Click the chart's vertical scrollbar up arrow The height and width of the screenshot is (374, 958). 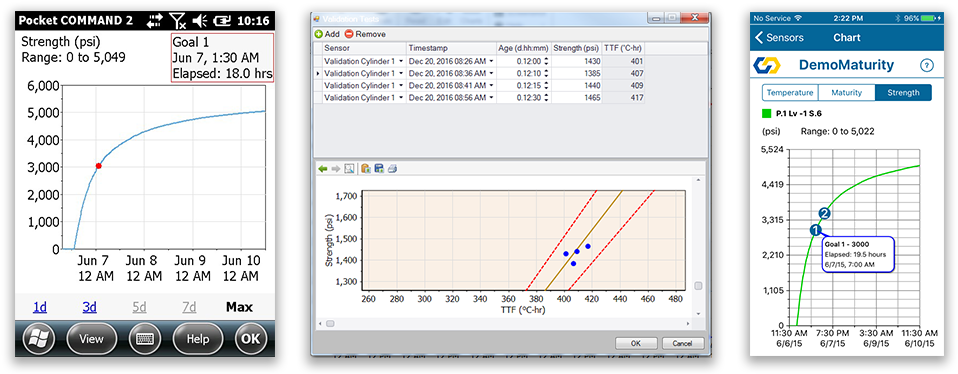pos(699,181)
